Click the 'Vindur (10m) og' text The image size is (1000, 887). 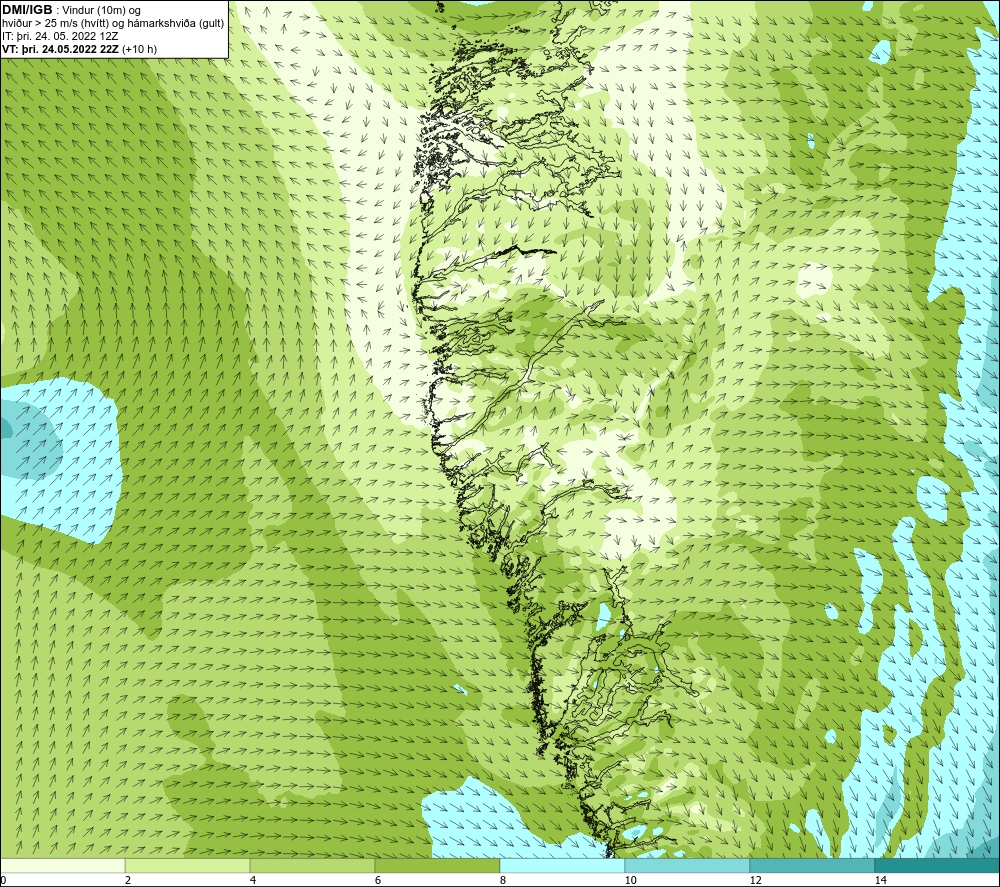[x=101, y=11]
